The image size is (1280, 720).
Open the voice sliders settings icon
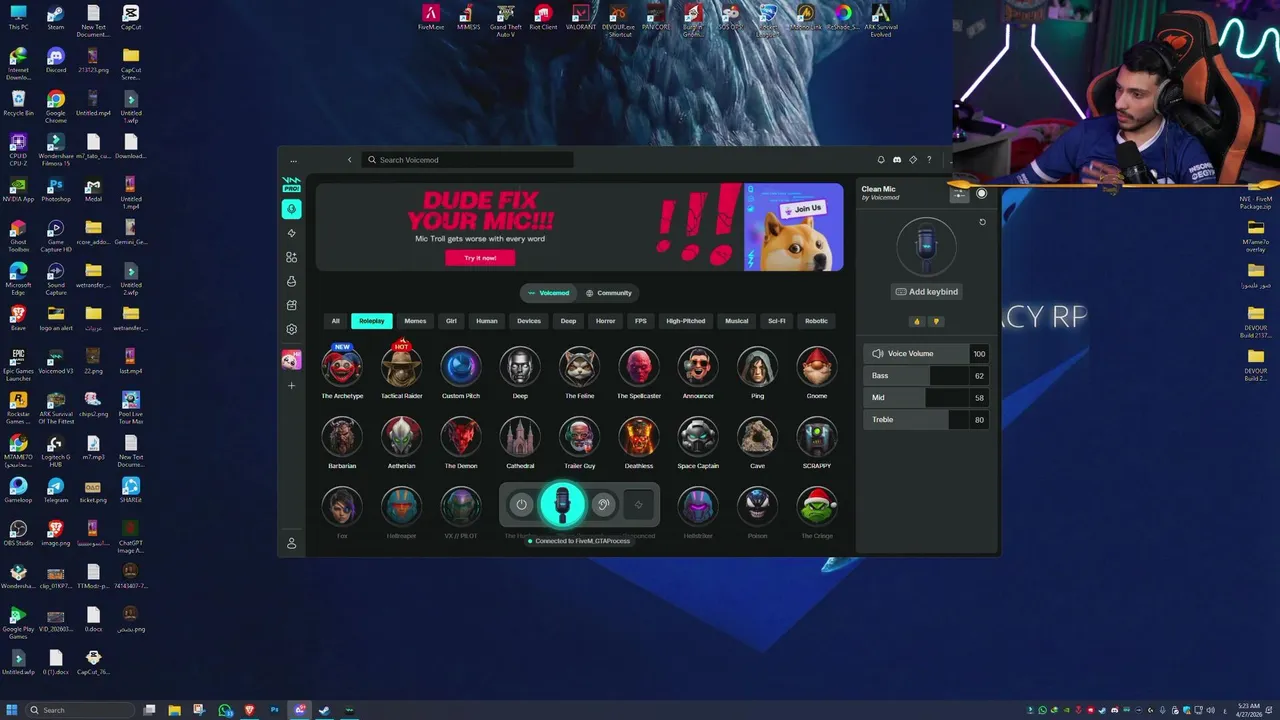pos(959,194)
